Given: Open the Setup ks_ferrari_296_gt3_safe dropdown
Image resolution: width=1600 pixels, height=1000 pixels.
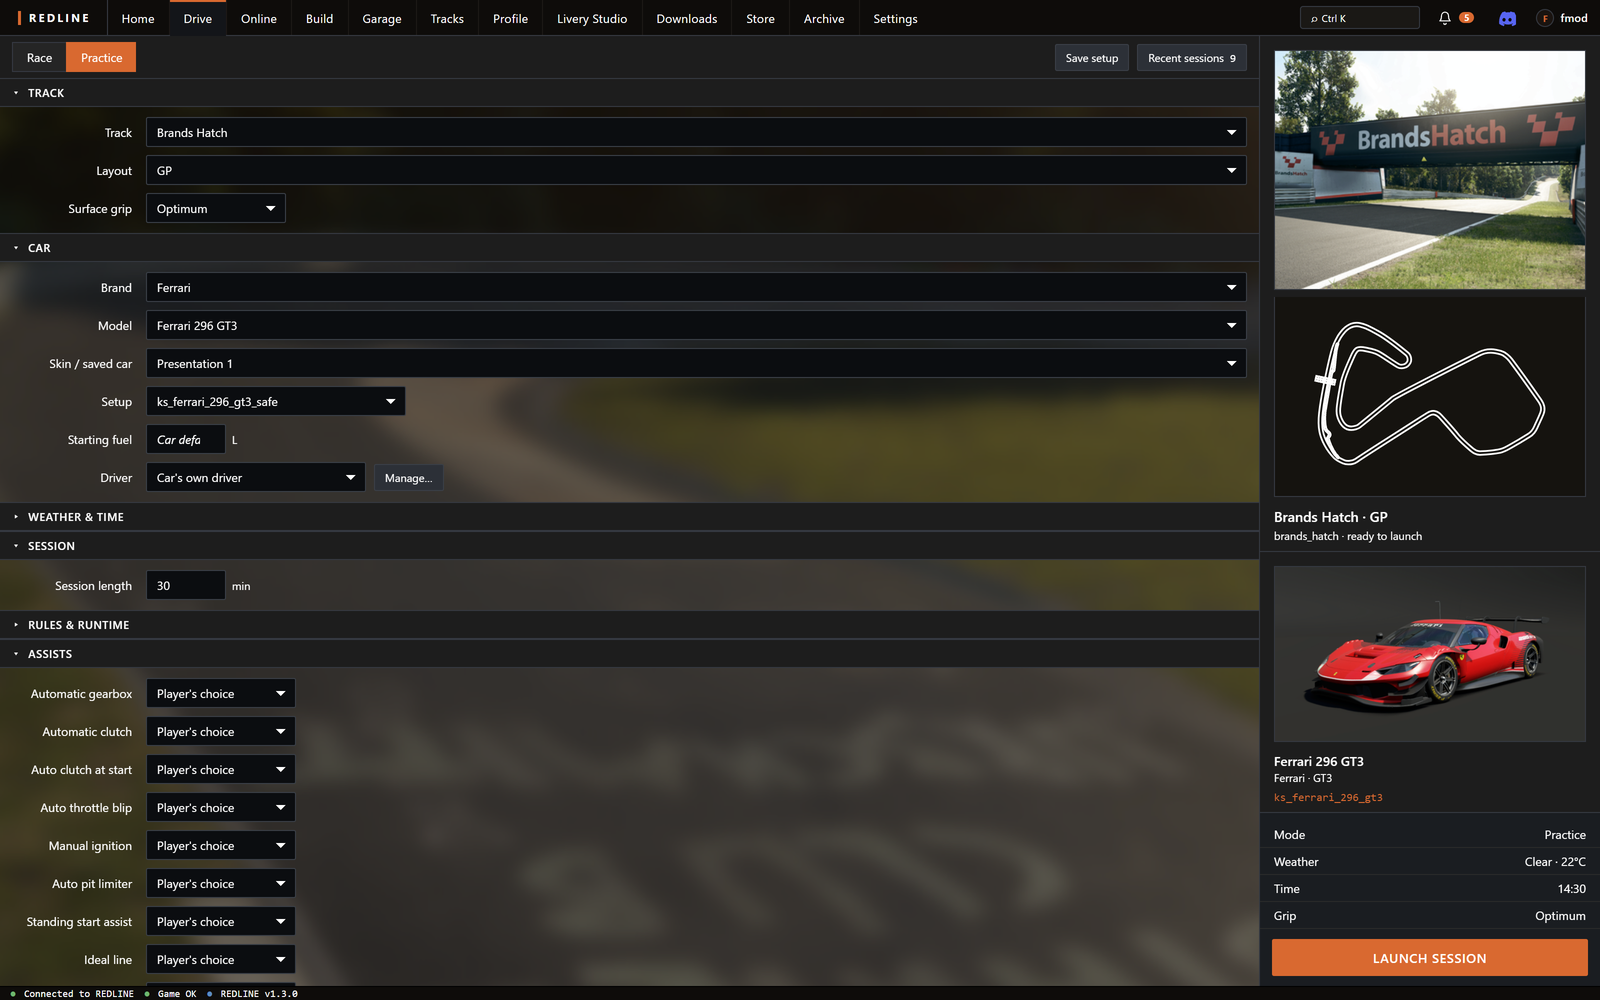Looking at the screenshot, I should 276,402.
